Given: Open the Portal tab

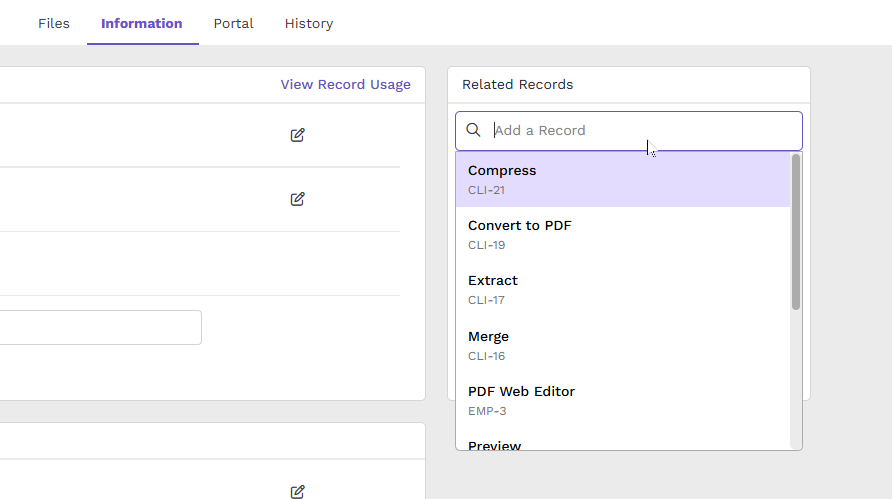Looking at the screenshot, I should point(234,23).
